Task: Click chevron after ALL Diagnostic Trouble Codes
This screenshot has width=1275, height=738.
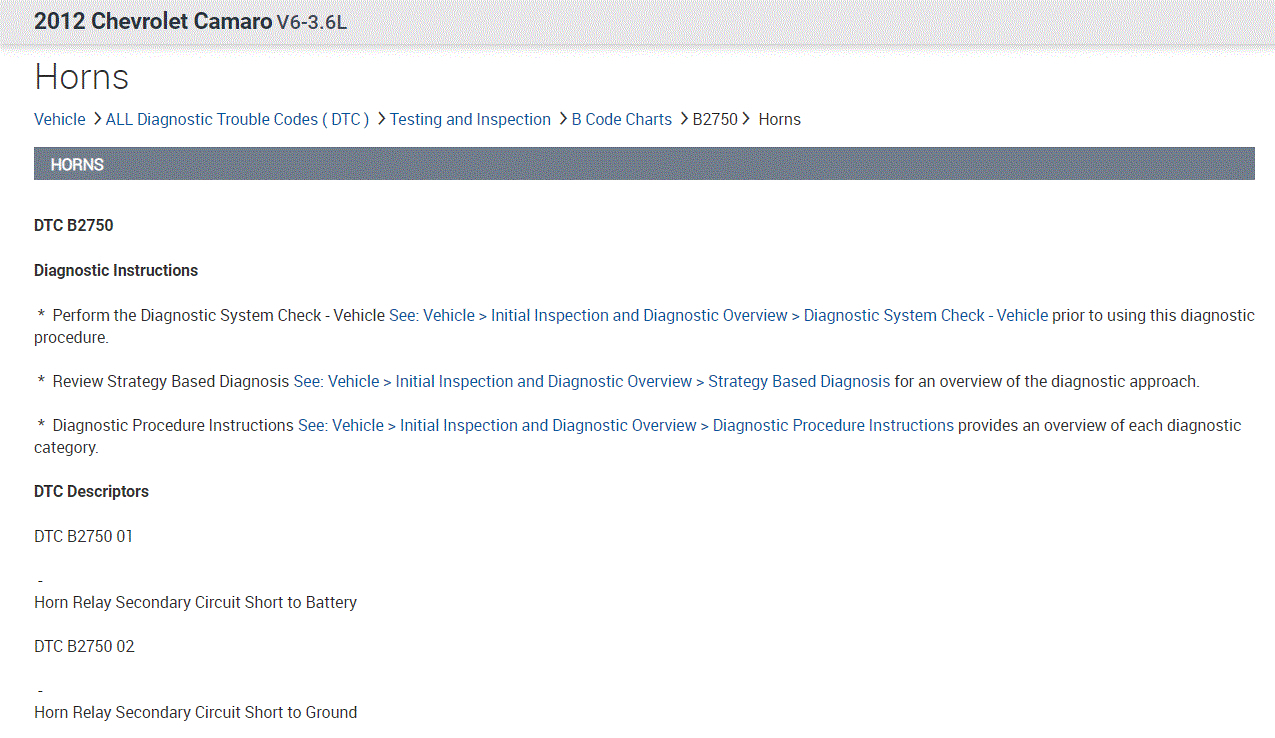Action: coord(381,119)
